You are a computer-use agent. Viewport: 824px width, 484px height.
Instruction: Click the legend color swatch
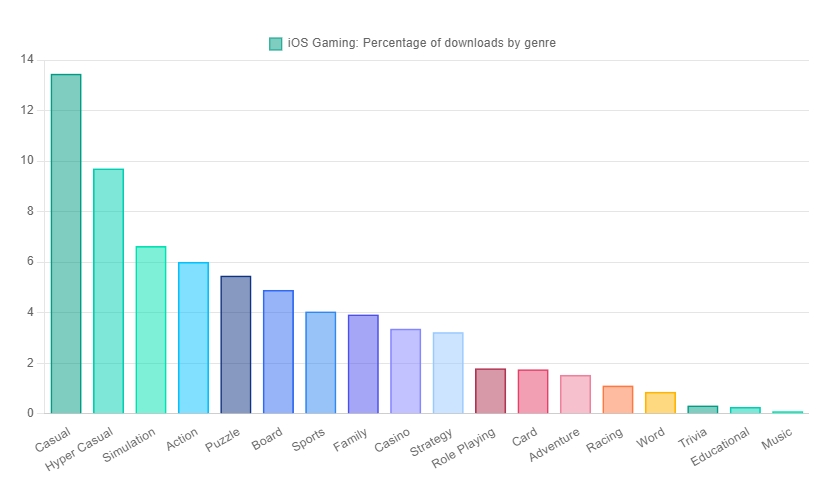click(x=276, y=43)
